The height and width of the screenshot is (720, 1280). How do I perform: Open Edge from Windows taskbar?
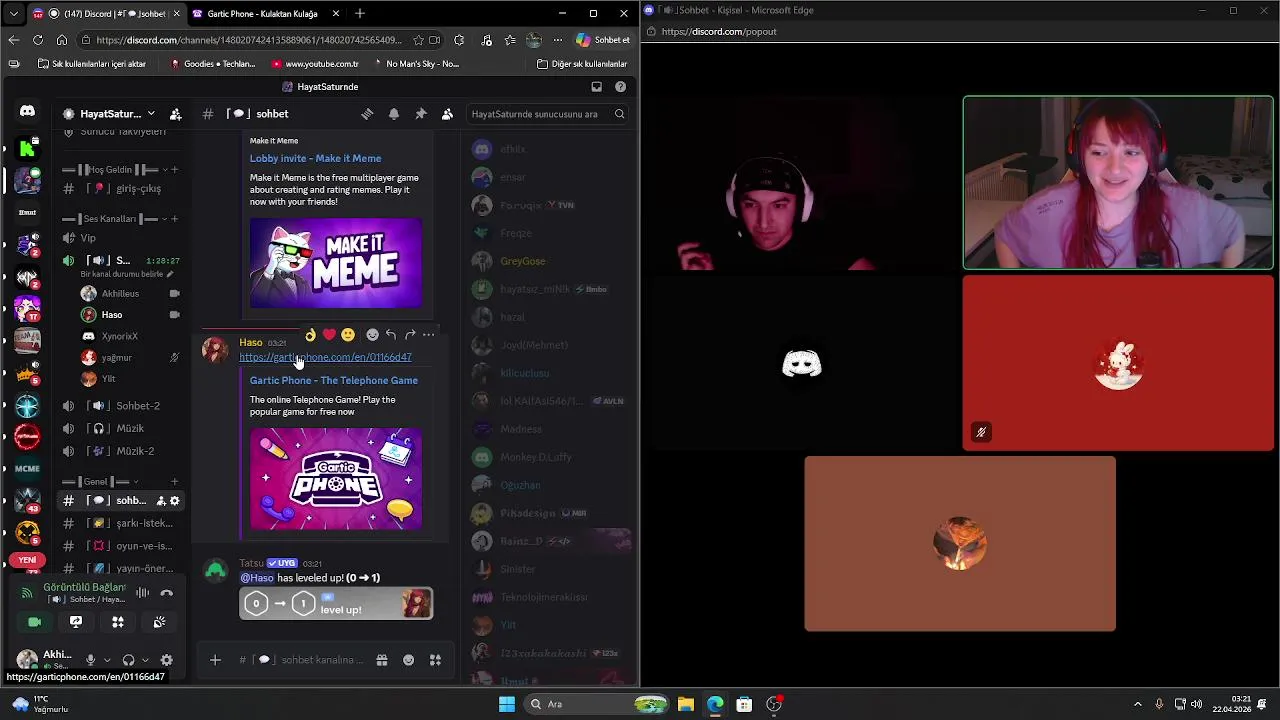point(715,704)
